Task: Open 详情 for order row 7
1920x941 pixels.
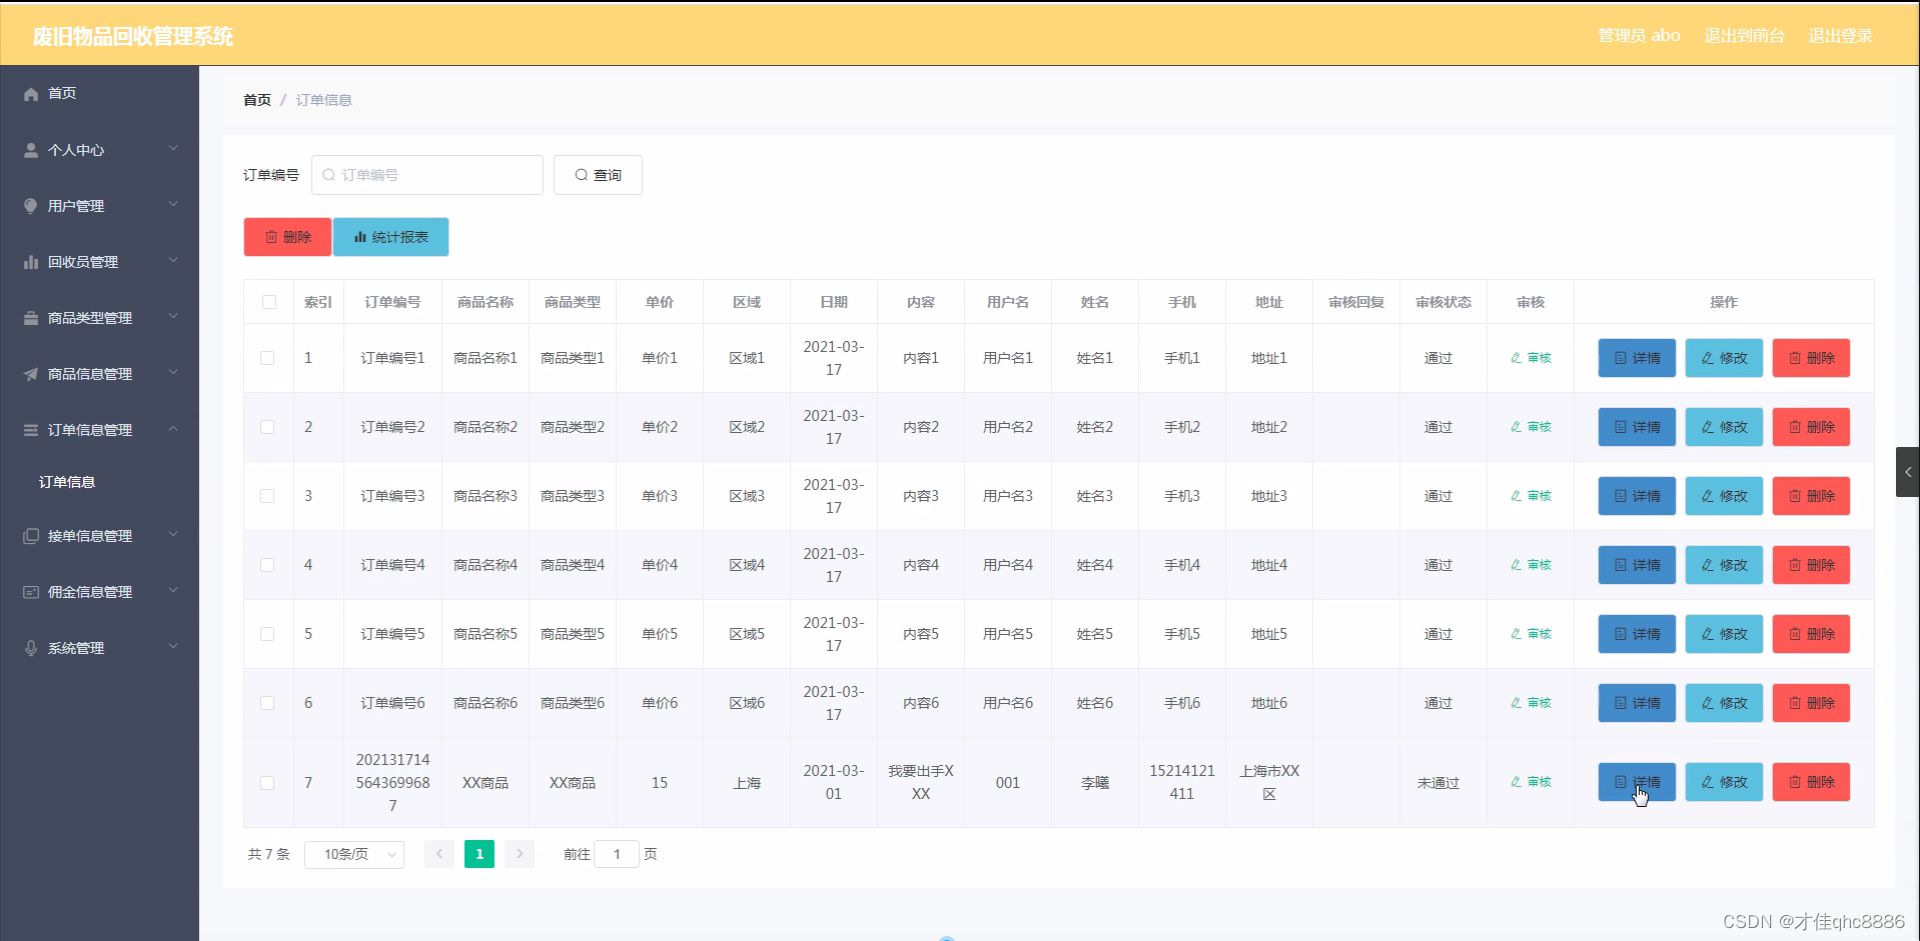Action: [1637, 782]
